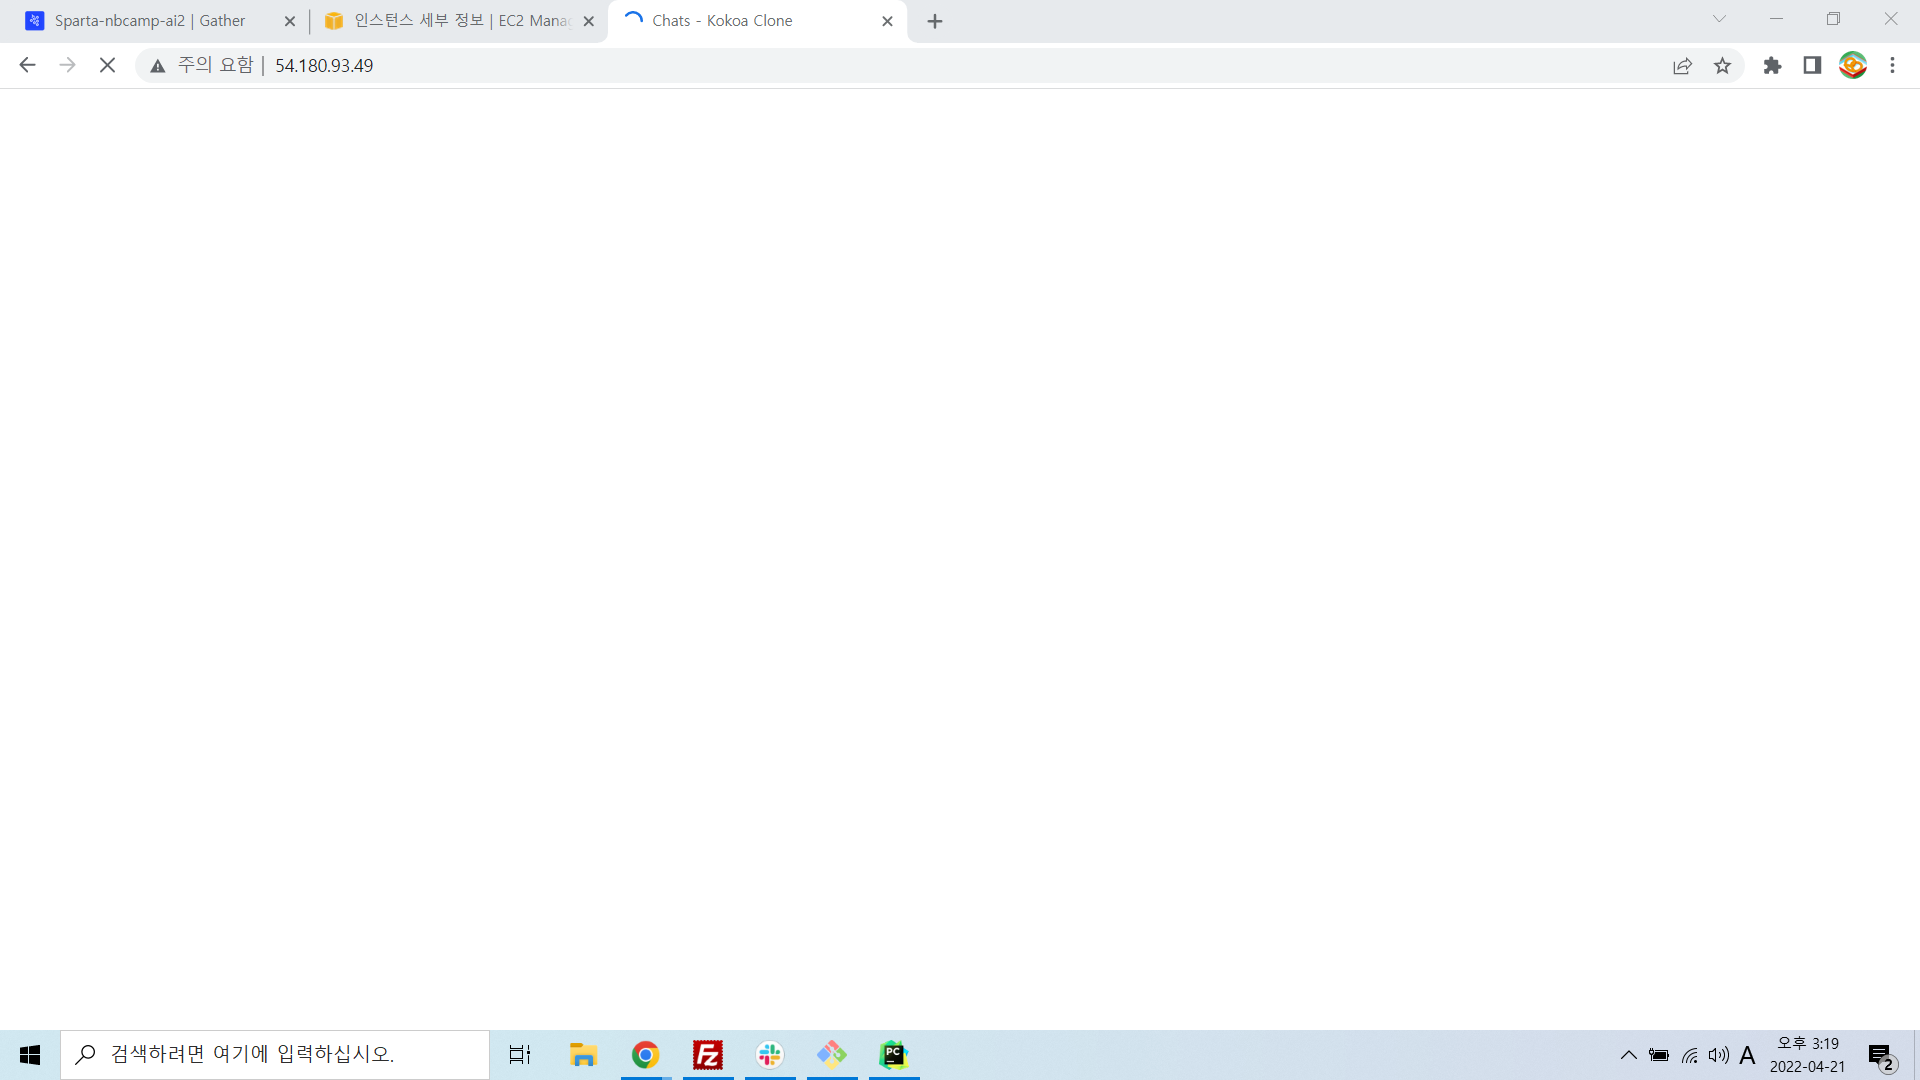1920x1080 pixels.
Task: Bookmark this page with star icon
Action: [1722, 65]
